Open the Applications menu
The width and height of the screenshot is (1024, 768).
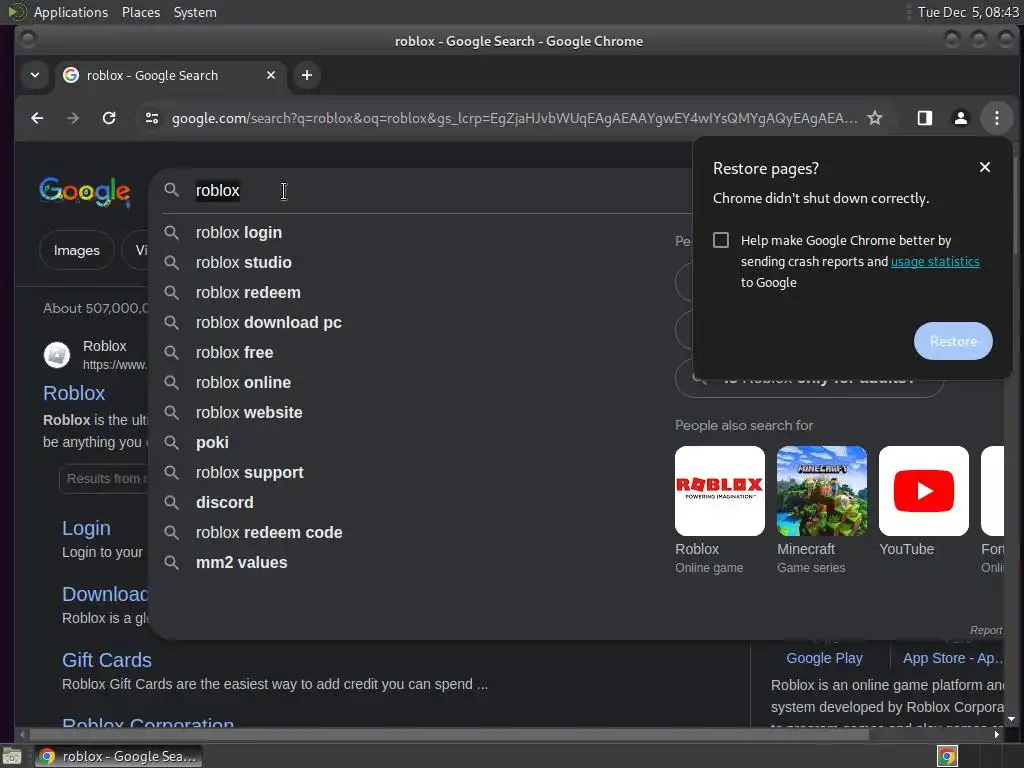click(71, 12)
